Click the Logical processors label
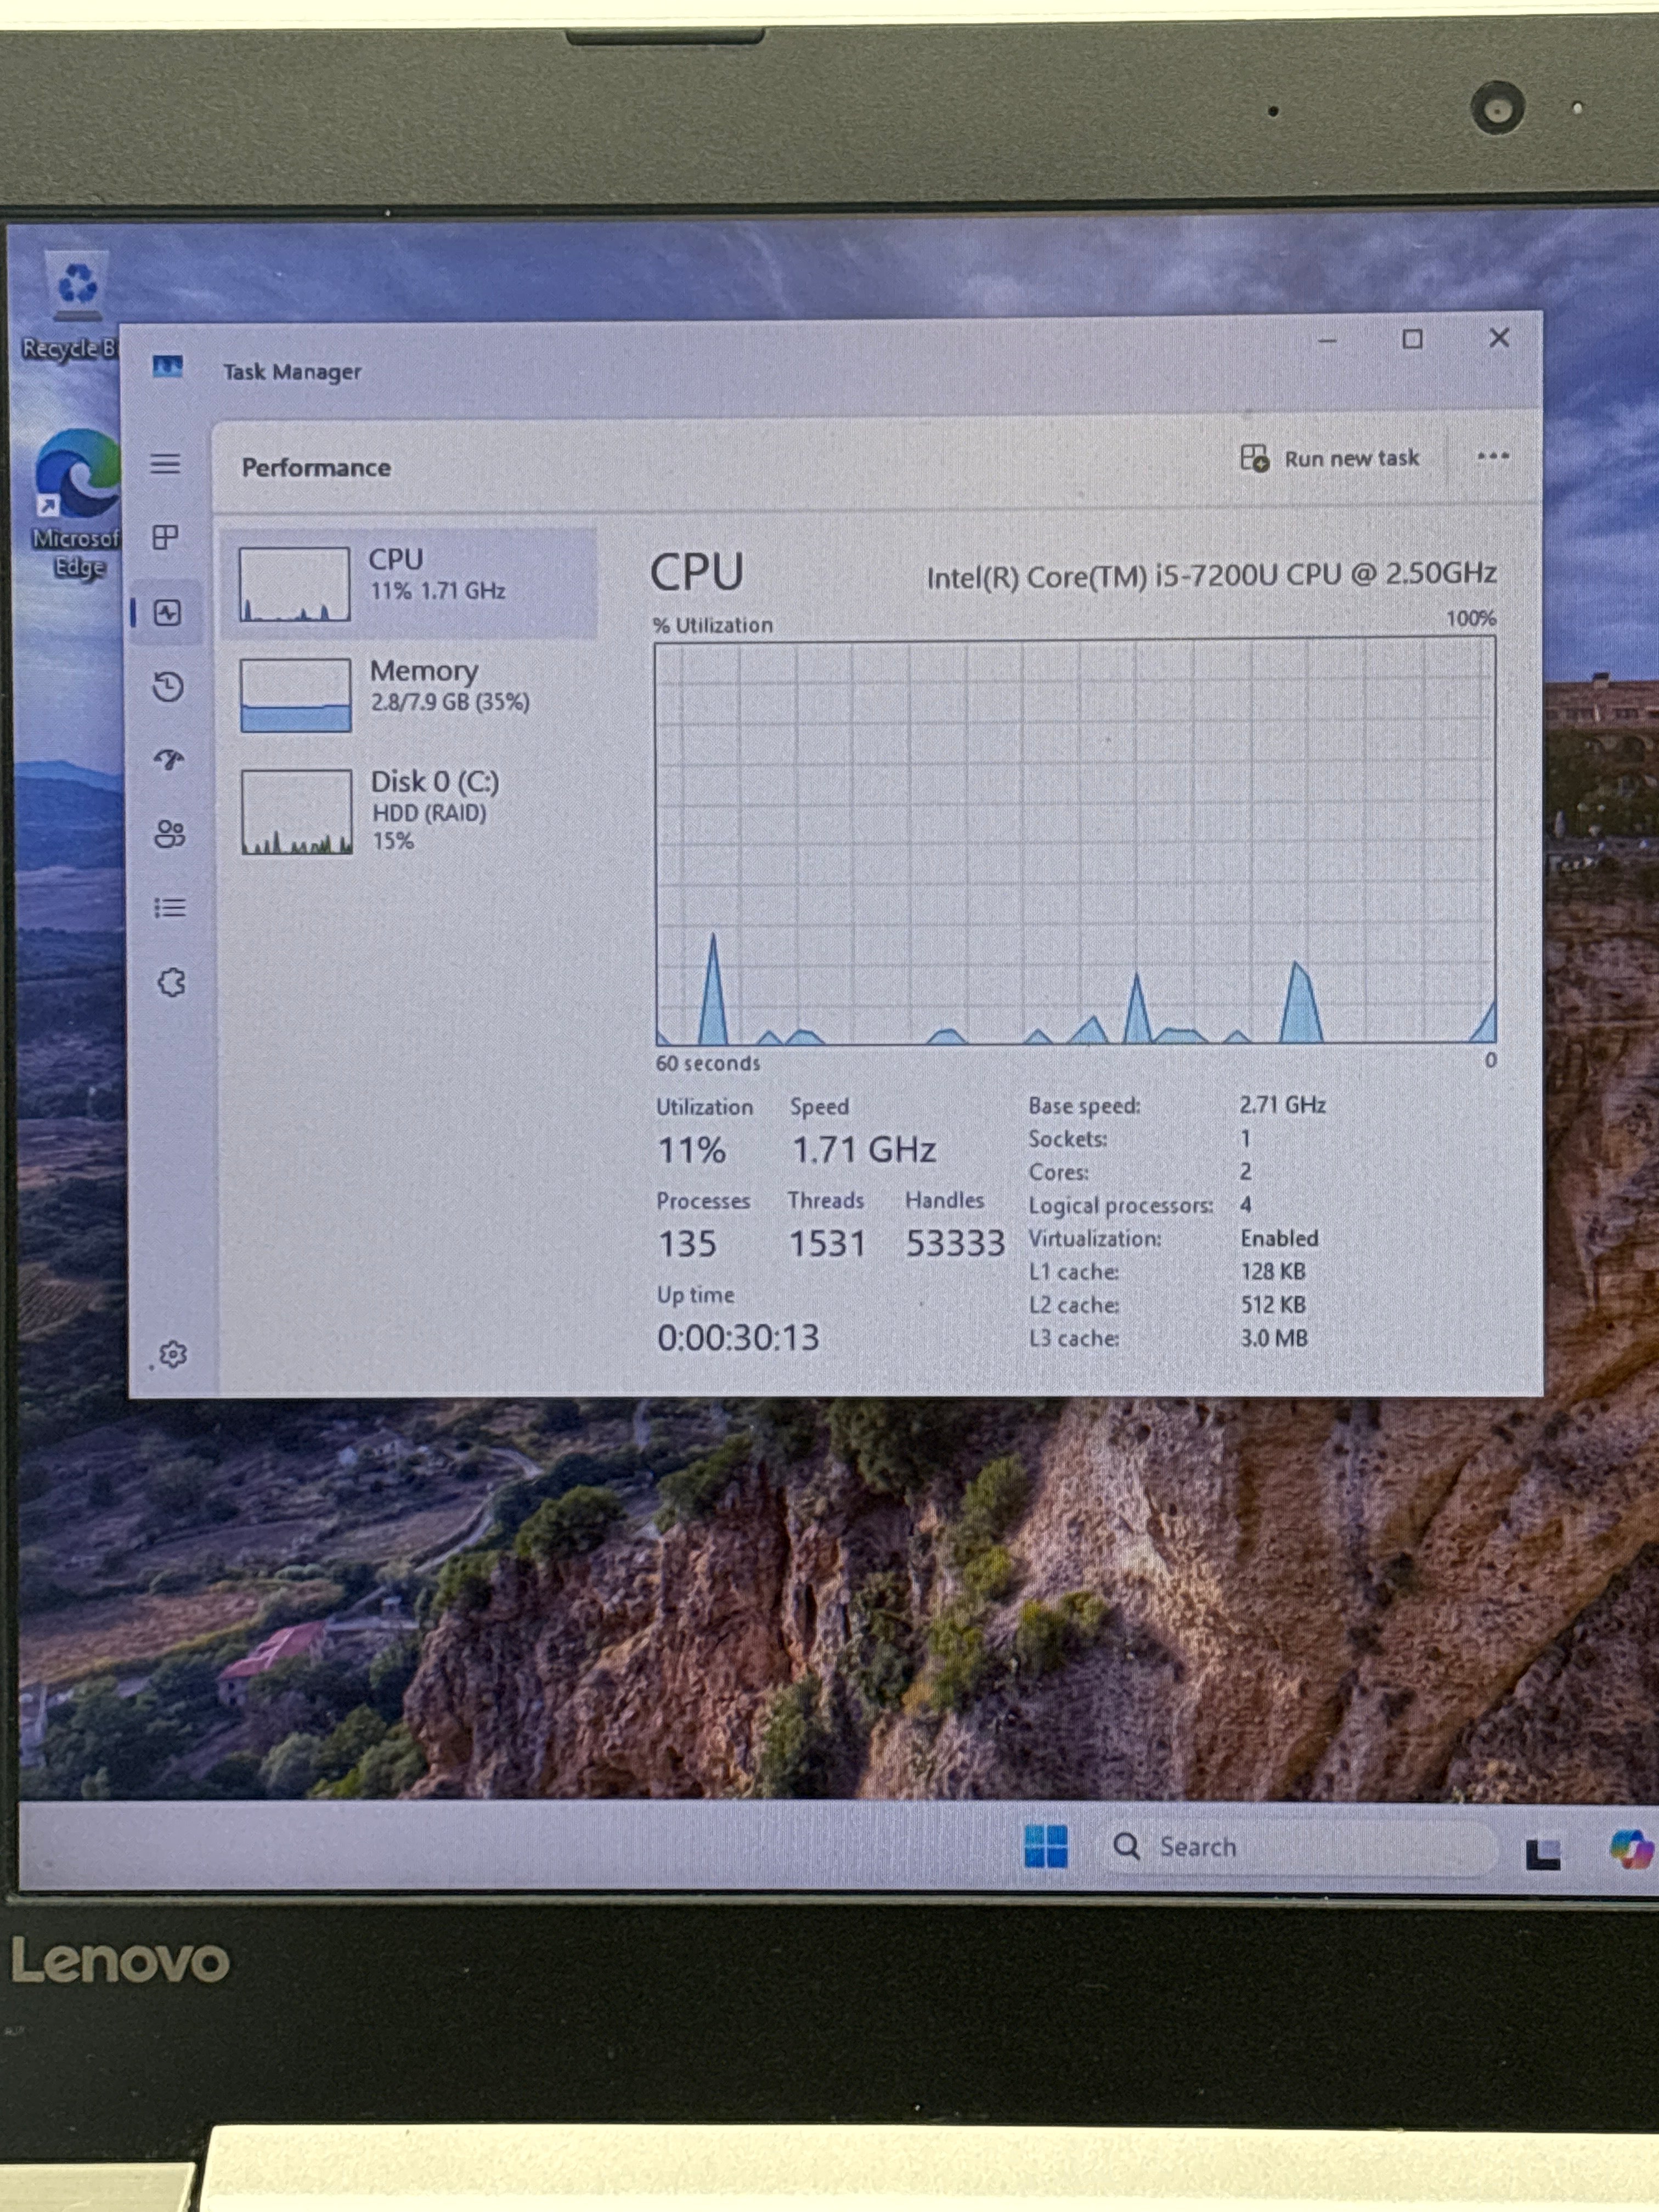This screenshot has height=2212, width=1659. pyautogui.click(x=1121, y=1206)
